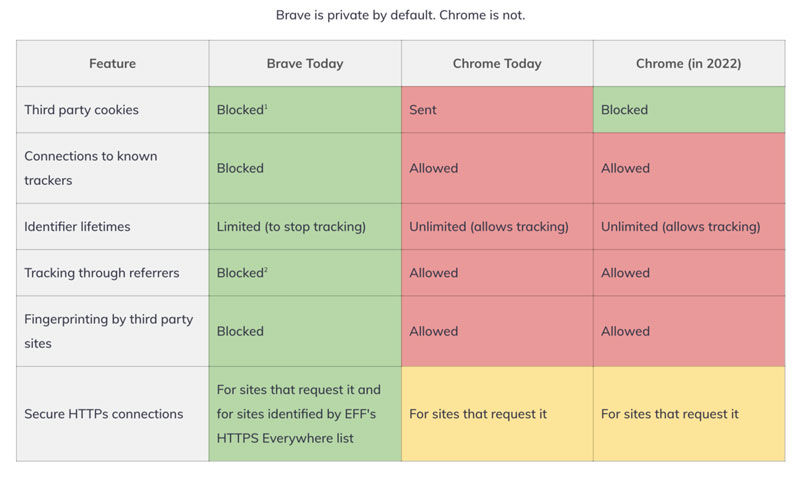Image resolution: width=800 pixels, height=478 pixels.
Task: Select the EFF's HTTPS Everywhere list cell
Action: [305, 414]
